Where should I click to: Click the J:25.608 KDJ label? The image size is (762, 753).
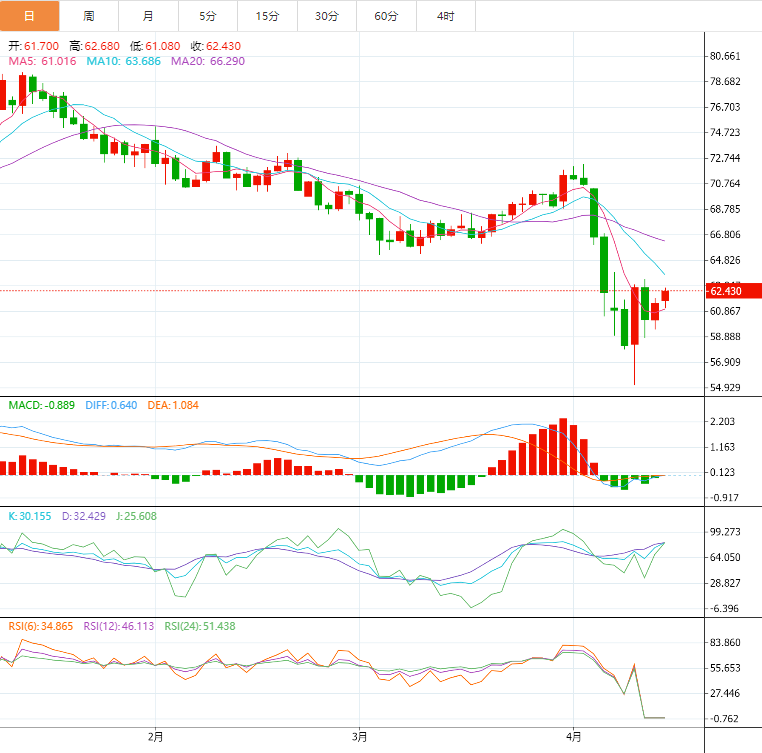click(x=136, y=516)
